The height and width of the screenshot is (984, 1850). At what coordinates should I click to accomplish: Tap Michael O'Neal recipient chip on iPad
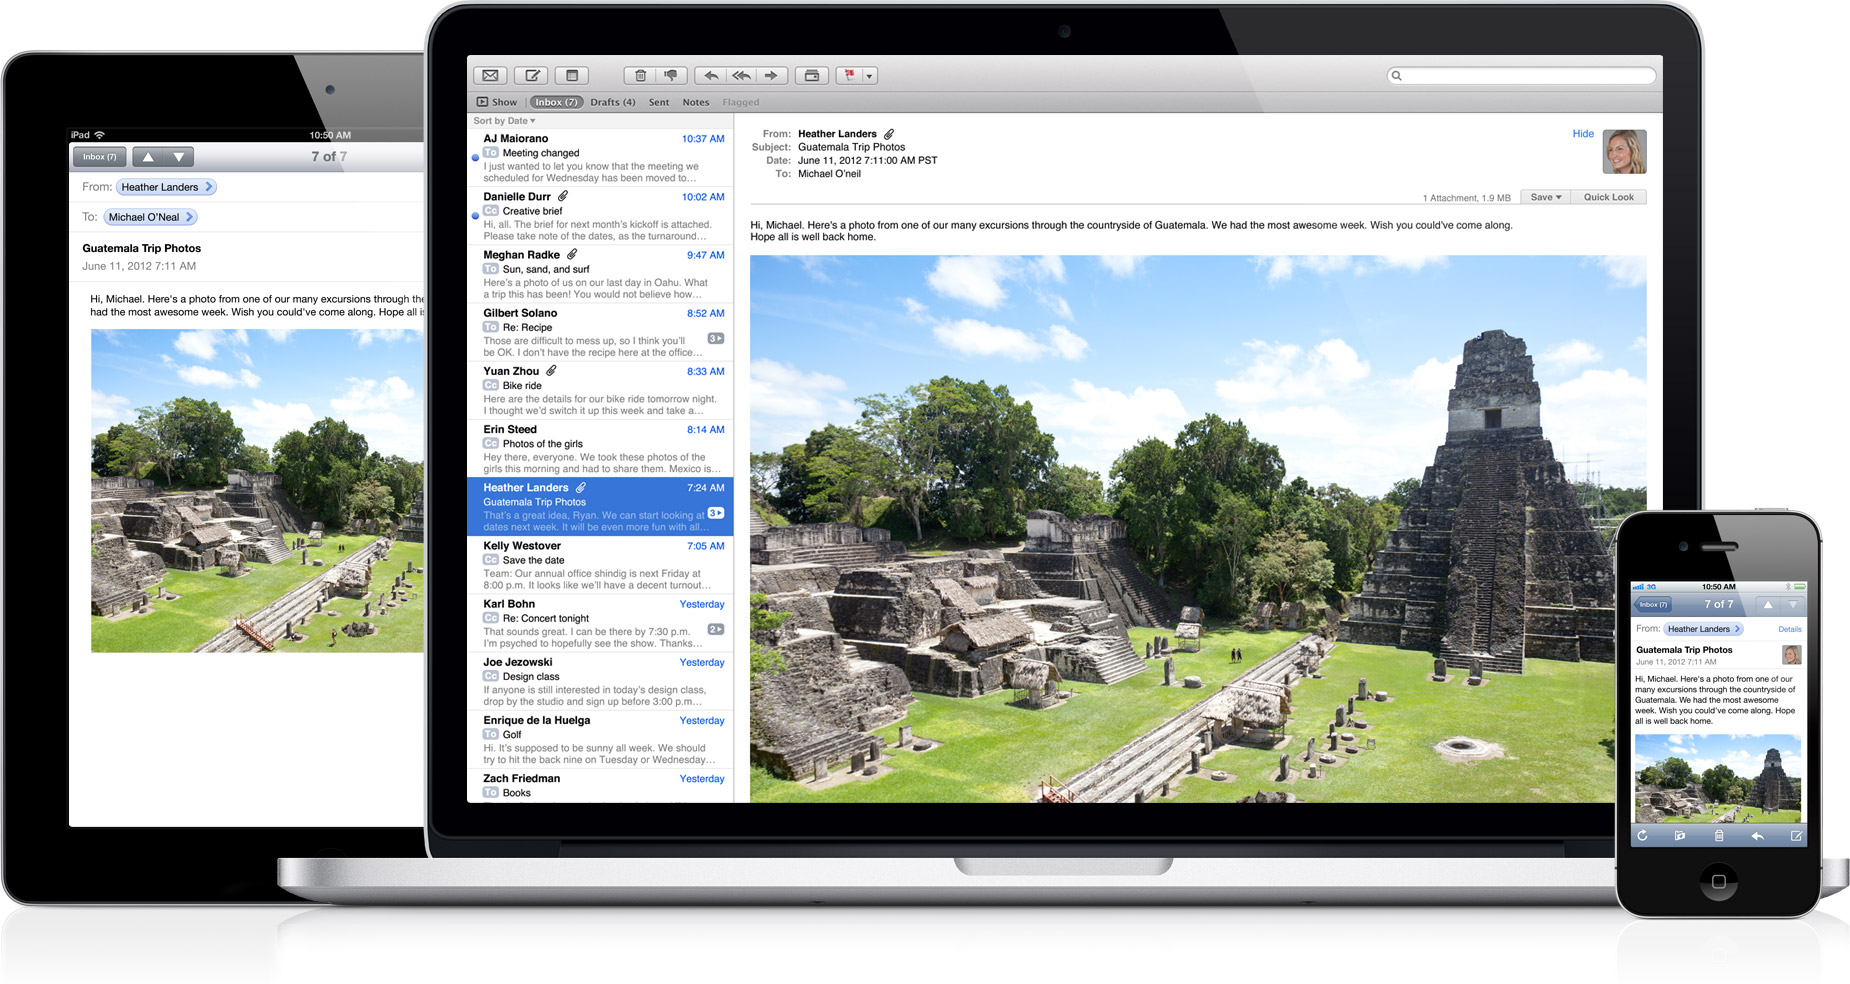pyautogui.click(x=150, y=217)
